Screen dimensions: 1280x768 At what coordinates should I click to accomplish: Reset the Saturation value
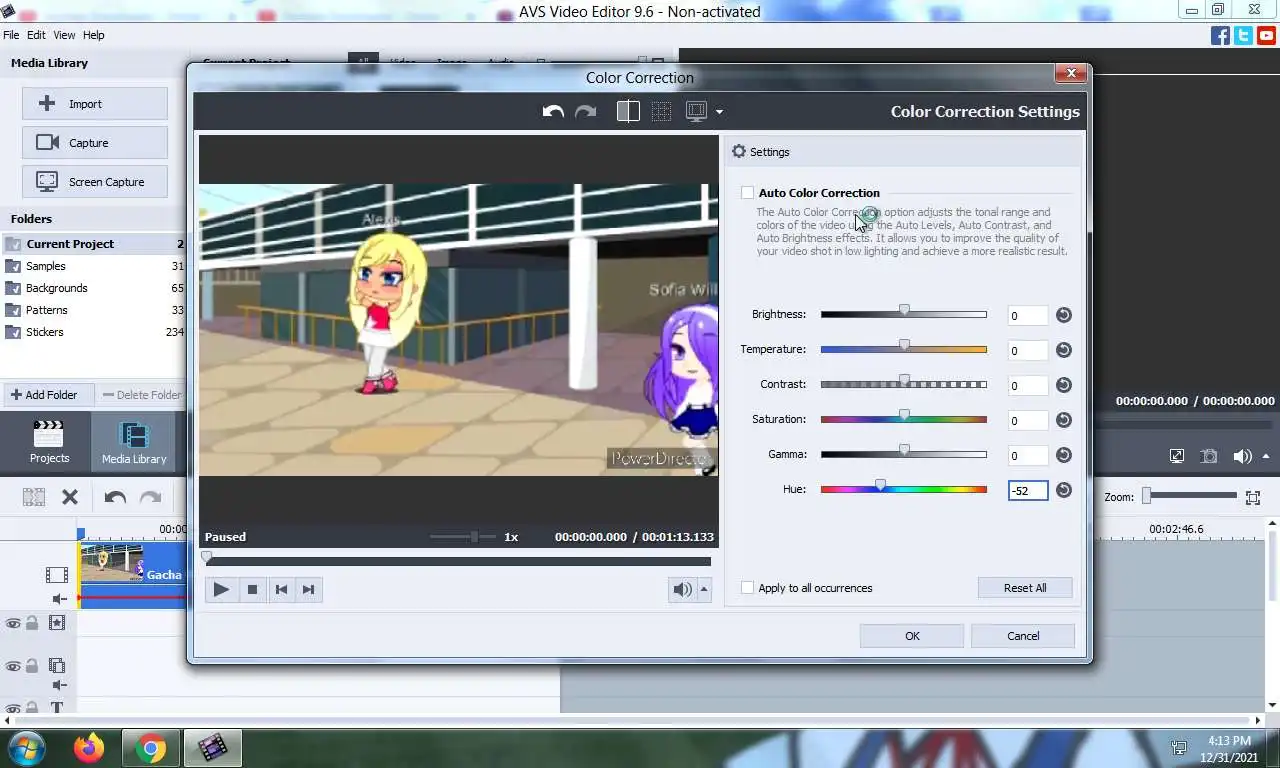1064,420
